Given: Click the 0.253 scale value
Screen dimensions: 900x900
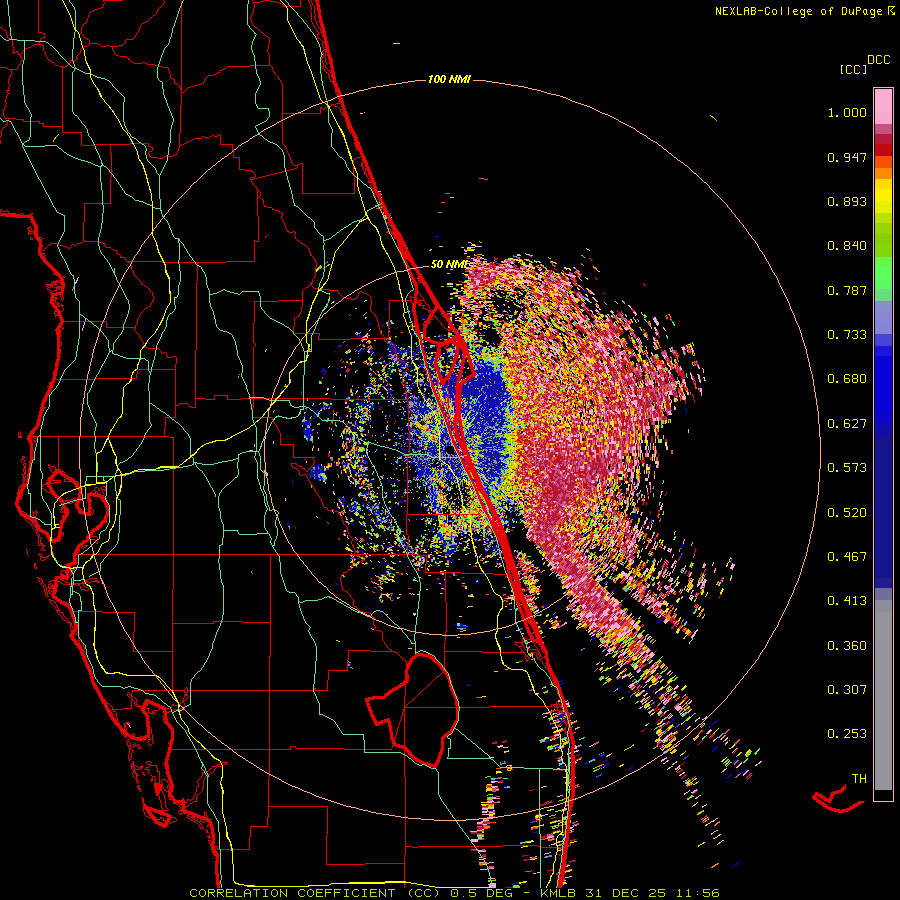Looking at the screenshot, I should click(847, 734).
